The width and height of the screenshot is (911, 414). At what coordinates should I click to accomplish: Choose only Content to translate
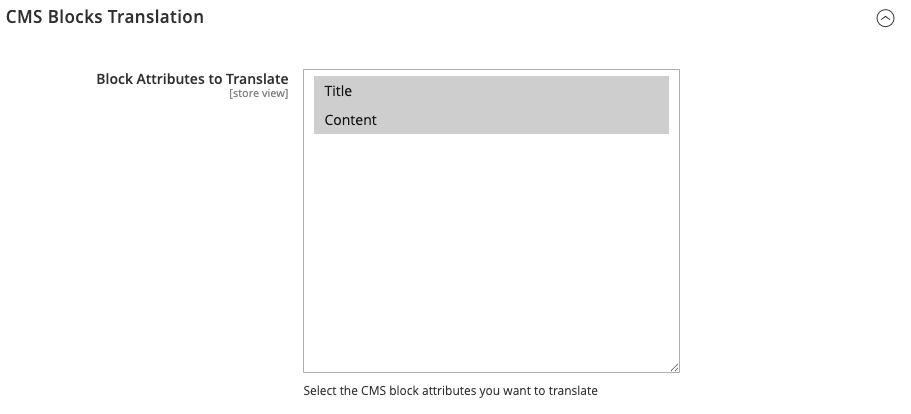490,120
